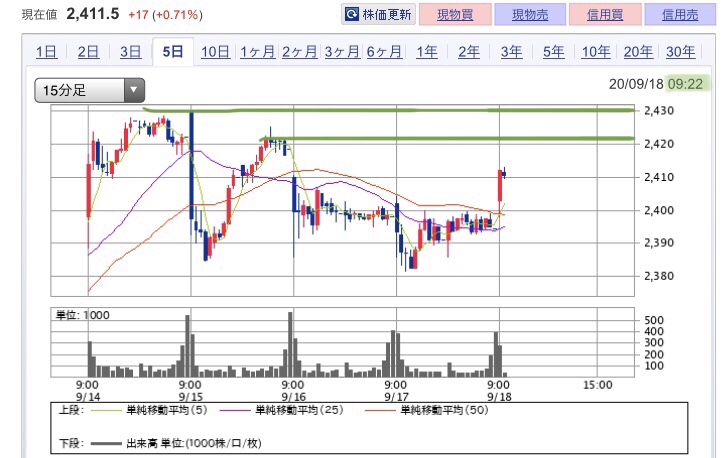Click the 2,380 price axis label
The image size is (722, 458).
(659, 276)
